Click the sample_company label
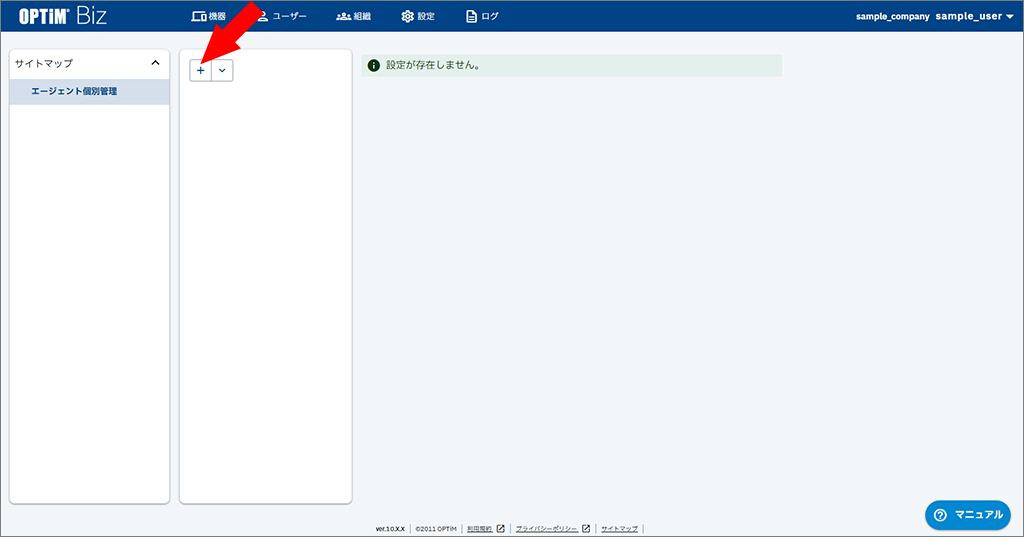1024x537 pixels. click(892, 16)
